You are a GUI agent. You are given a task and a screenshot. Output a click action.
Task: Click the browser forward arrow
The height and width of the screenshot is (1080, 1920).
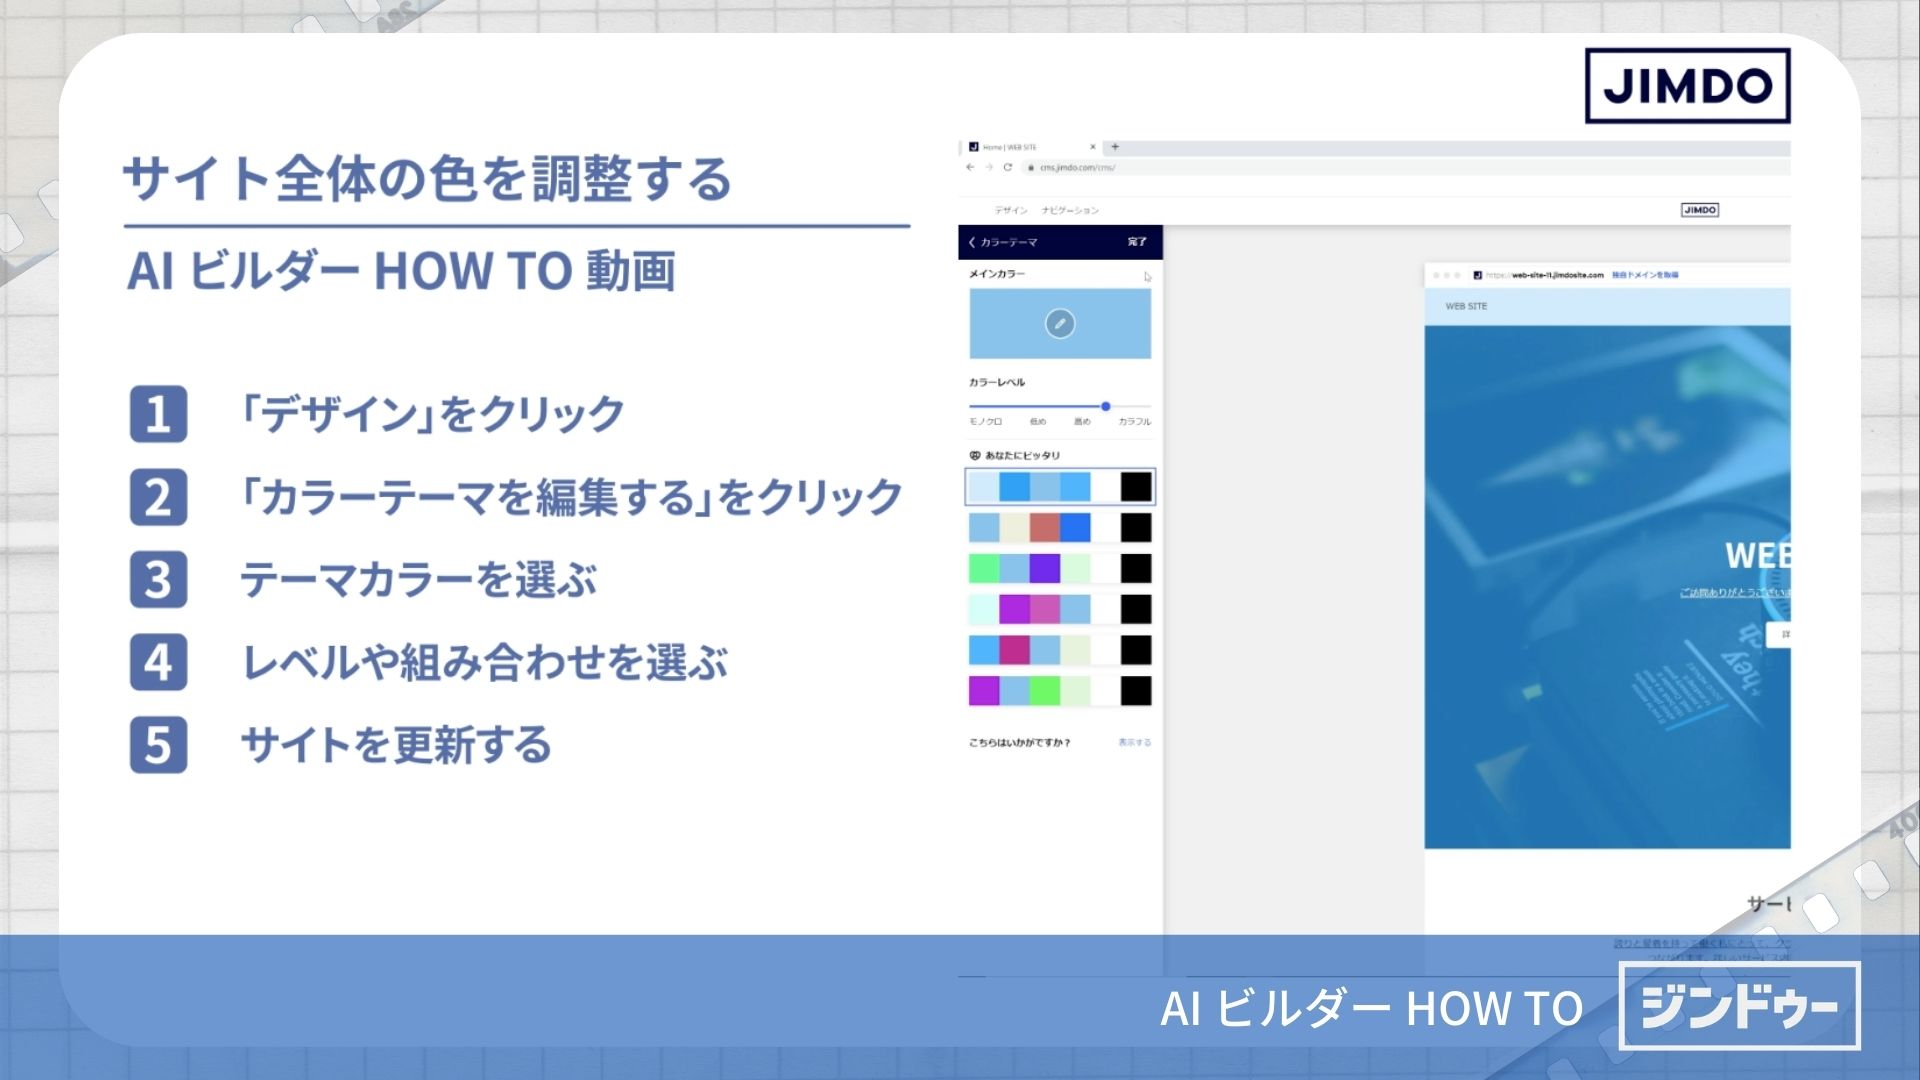coord(989,167)
